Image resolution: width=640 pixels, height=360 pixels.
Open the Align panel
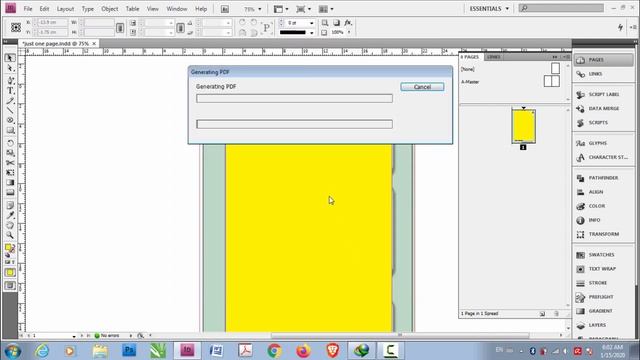pyautogui.click(x=604, y=192)
